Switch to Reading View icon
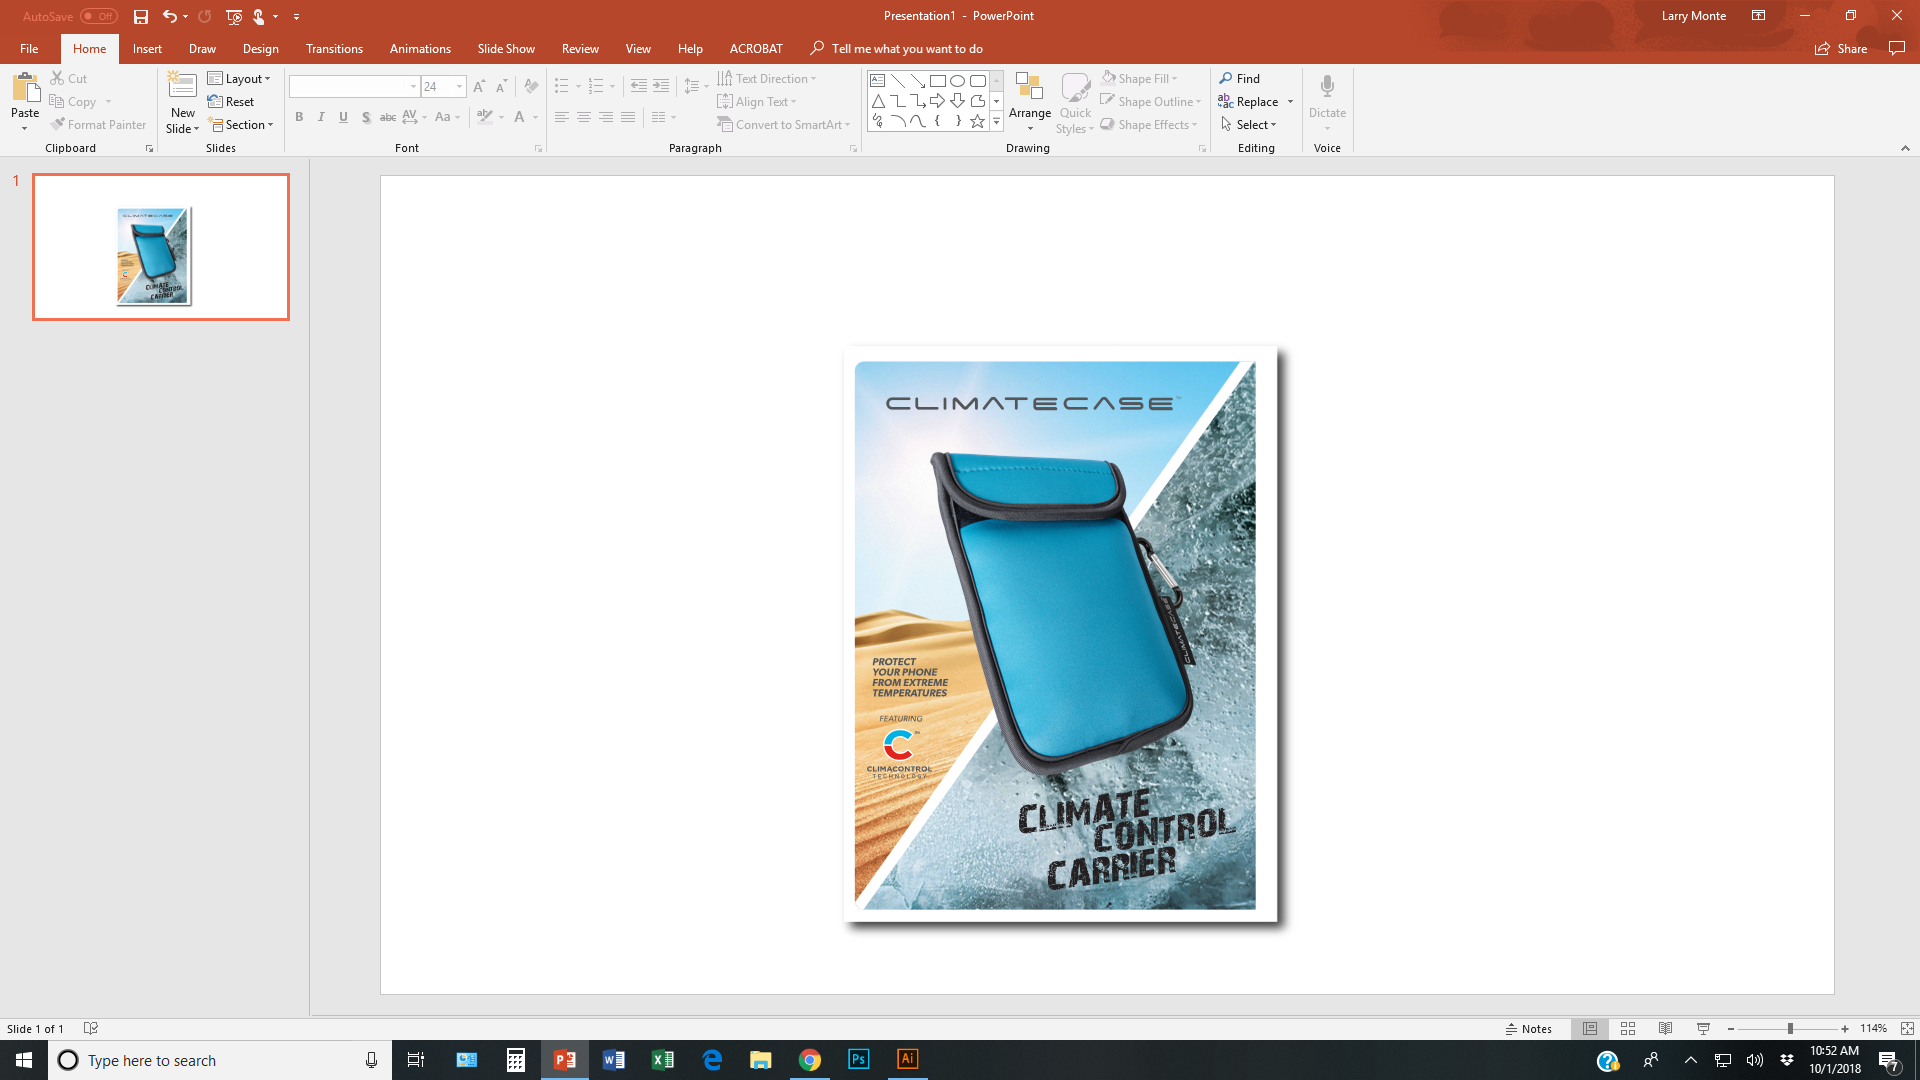 point(1665,1028)
